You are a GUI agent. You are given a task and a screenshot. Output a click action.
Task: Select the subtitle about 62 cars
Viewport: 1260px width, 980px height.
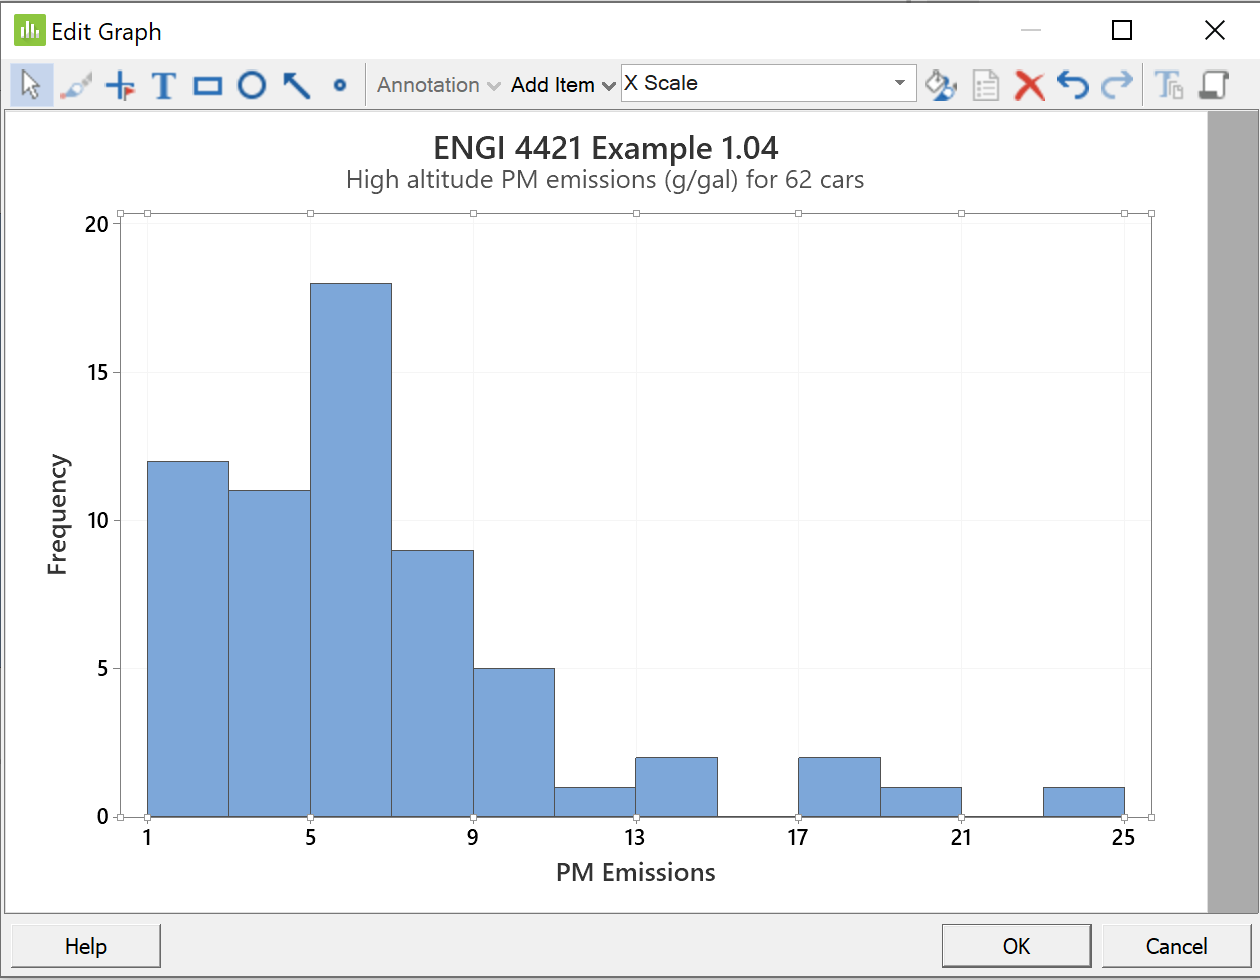point(605,180)
